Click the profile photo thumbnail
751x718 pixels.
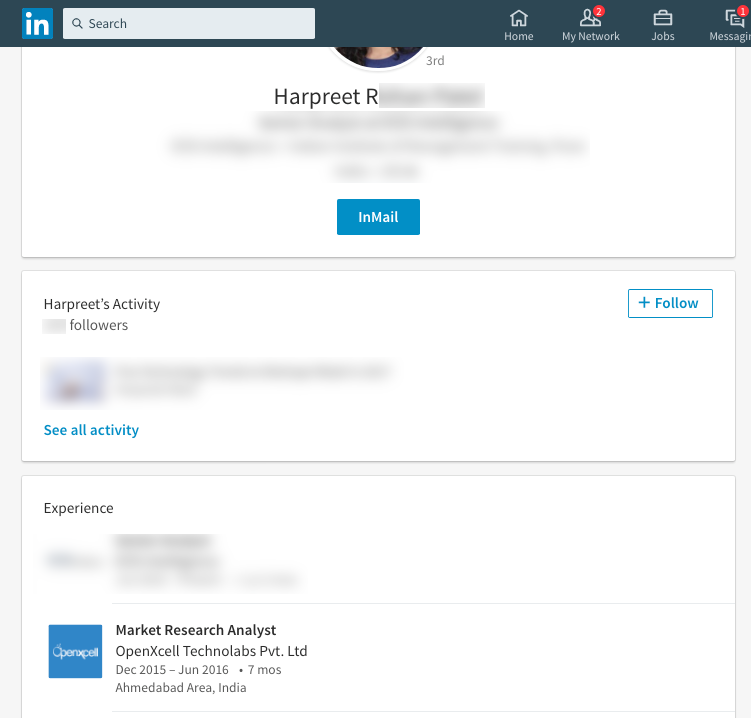378,57
